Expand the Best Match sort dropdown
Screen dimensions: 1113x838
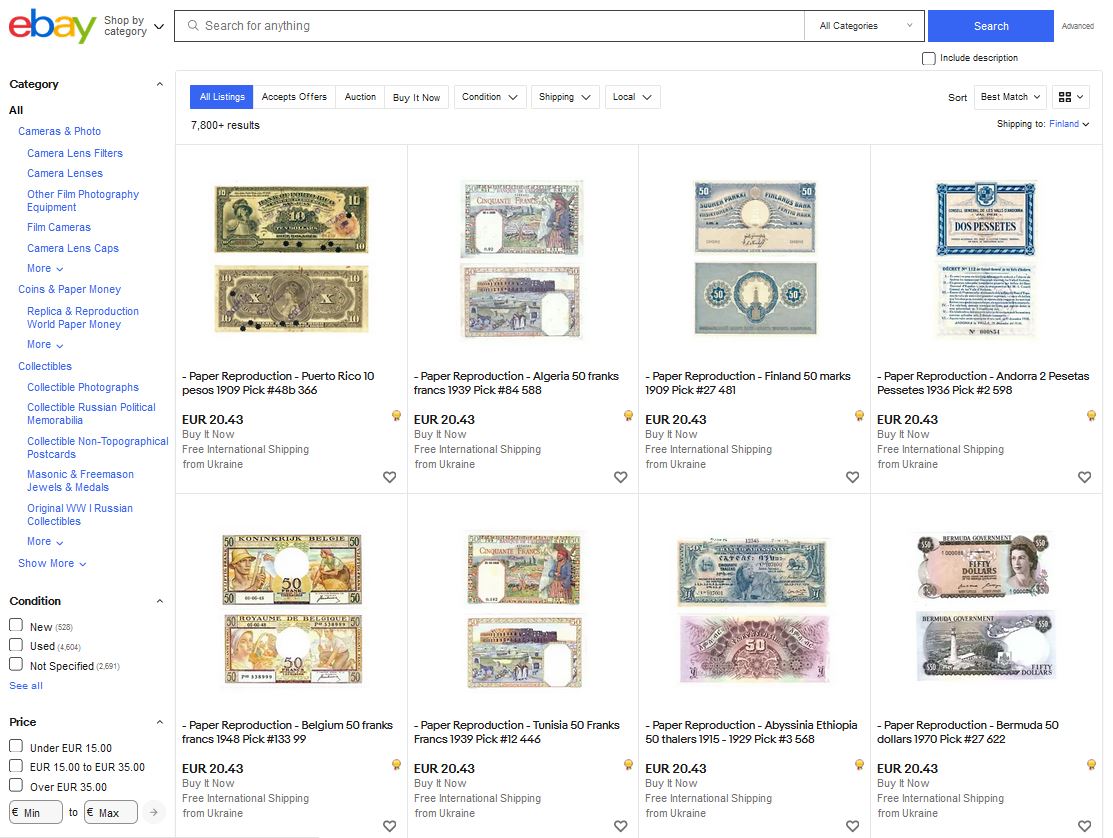1010,97
